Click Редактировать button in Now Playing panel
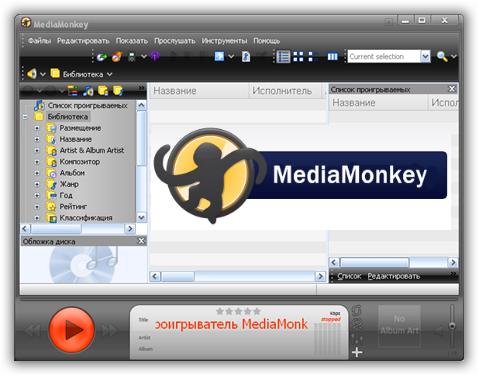 coord(394,276)
